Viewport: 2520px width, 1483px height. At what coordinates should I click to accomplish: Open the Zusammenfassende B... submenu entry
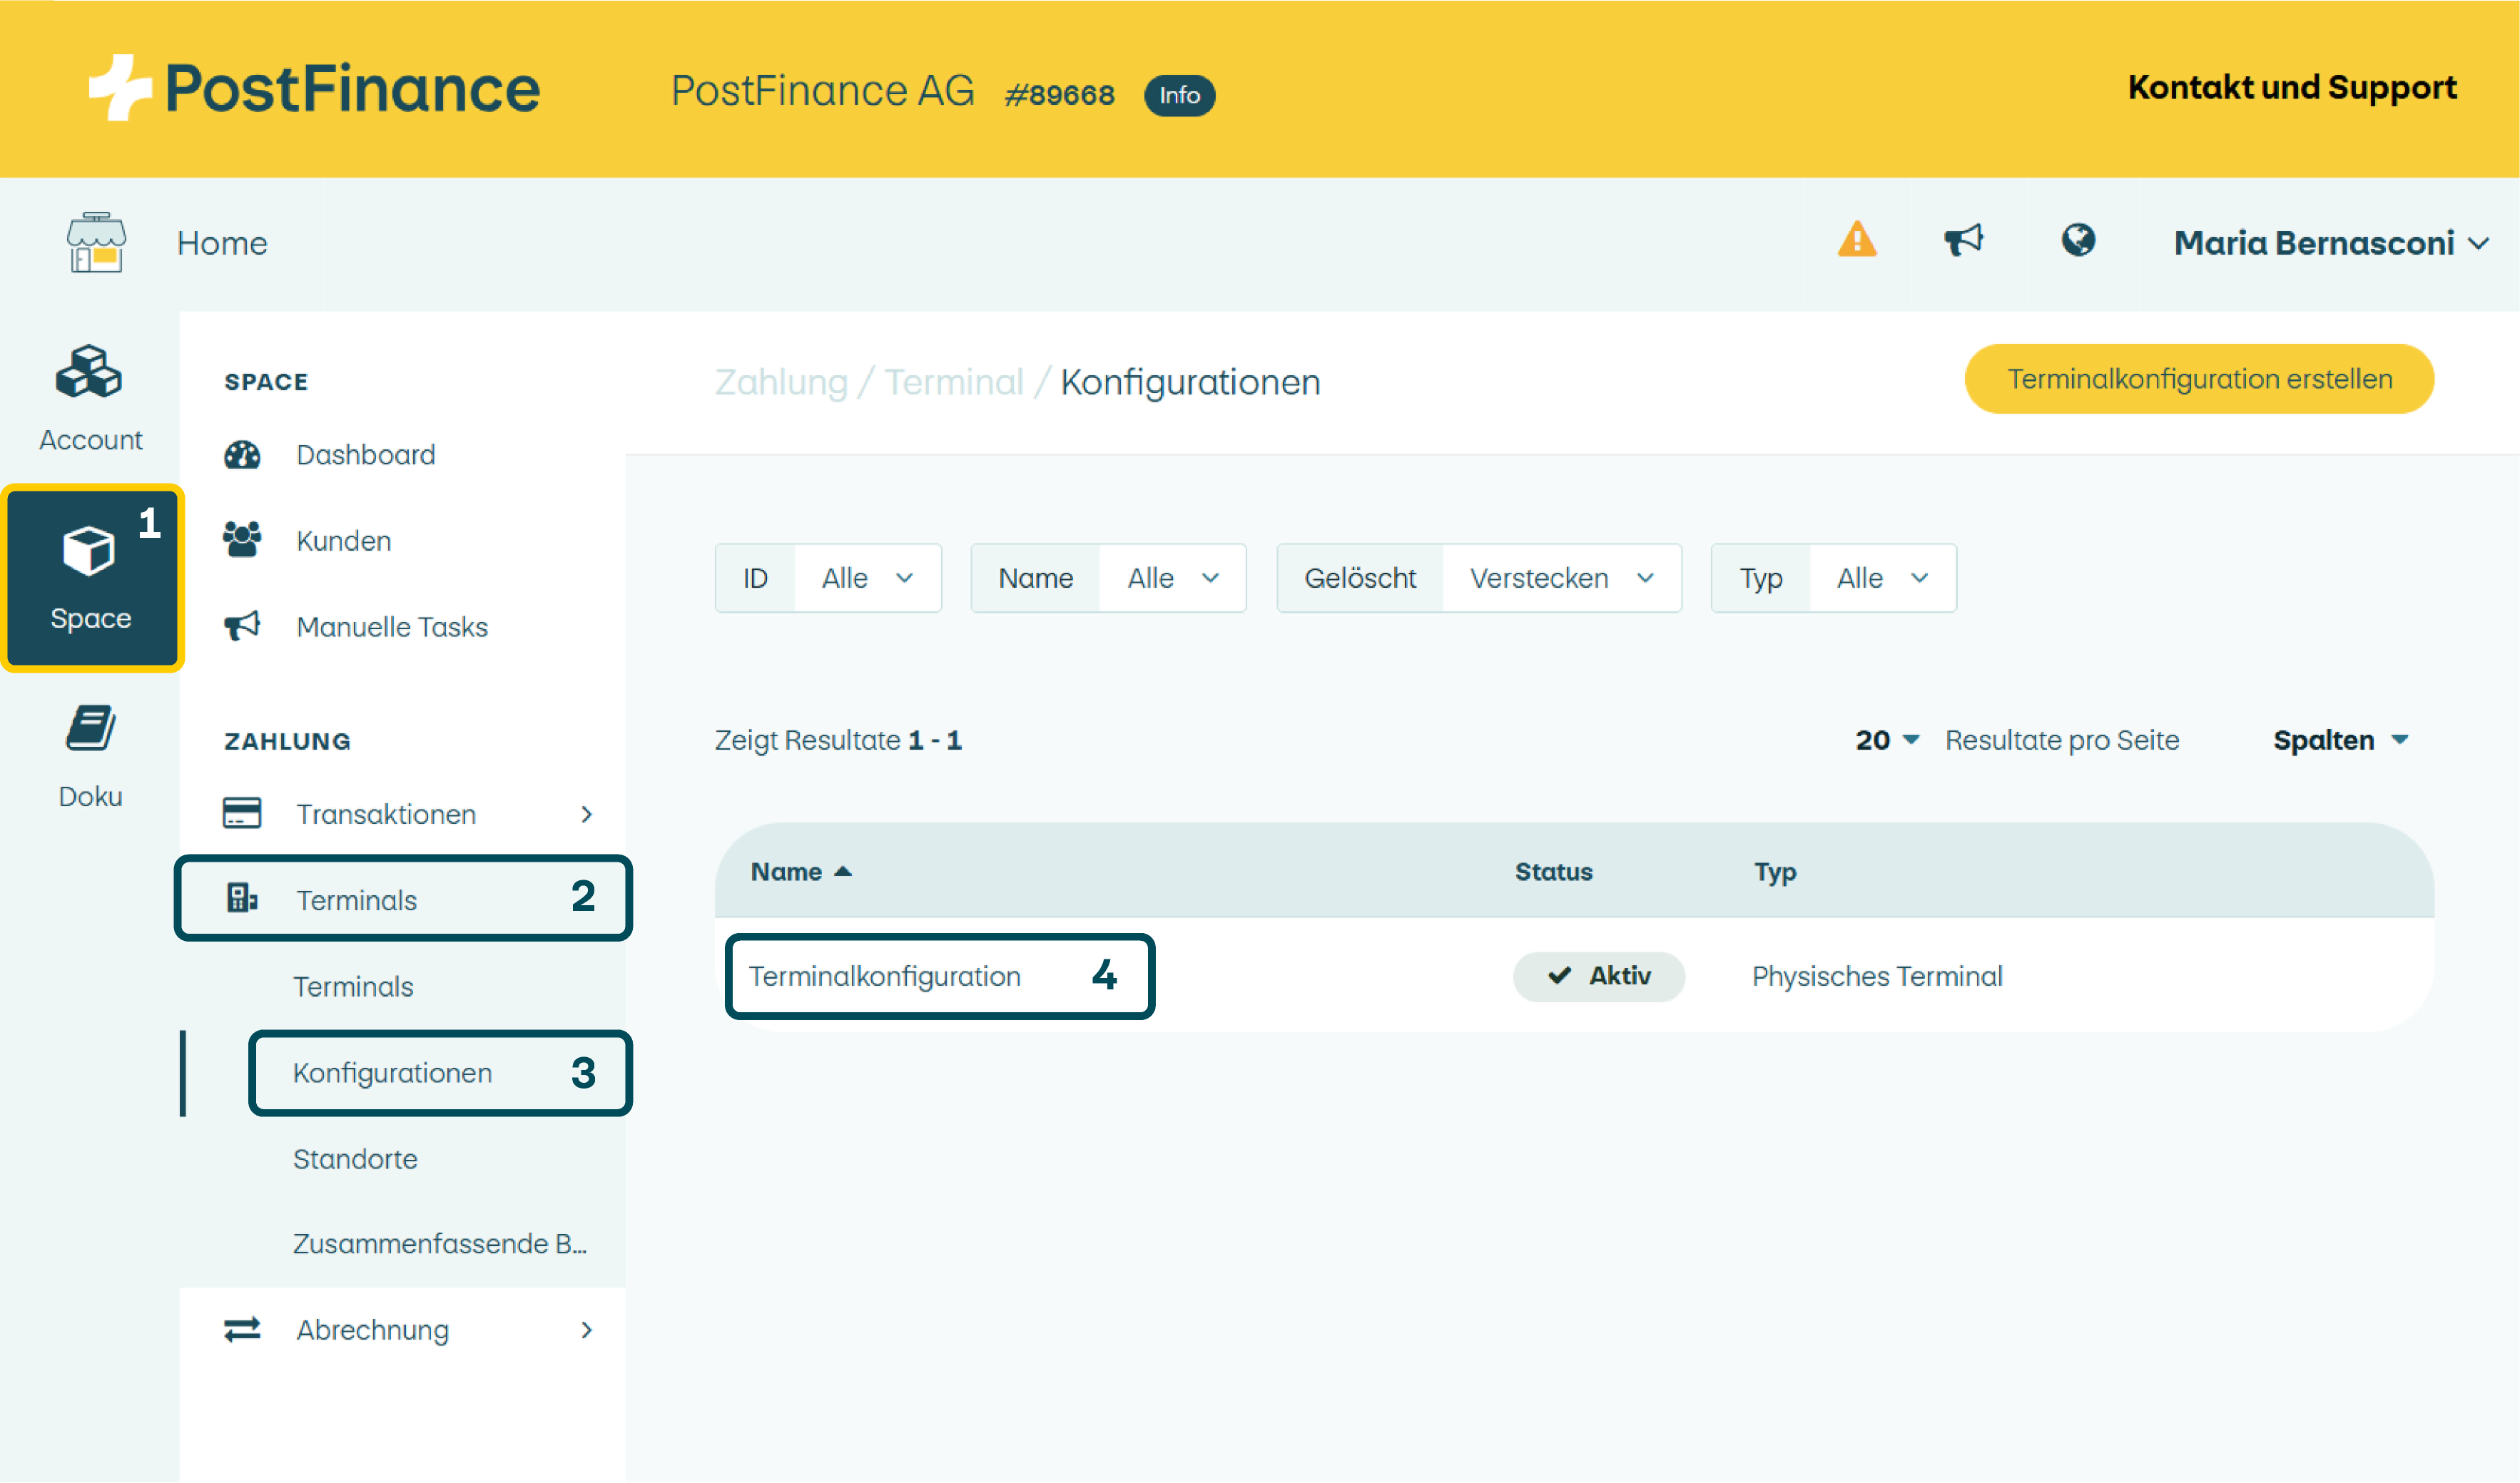440,1243
